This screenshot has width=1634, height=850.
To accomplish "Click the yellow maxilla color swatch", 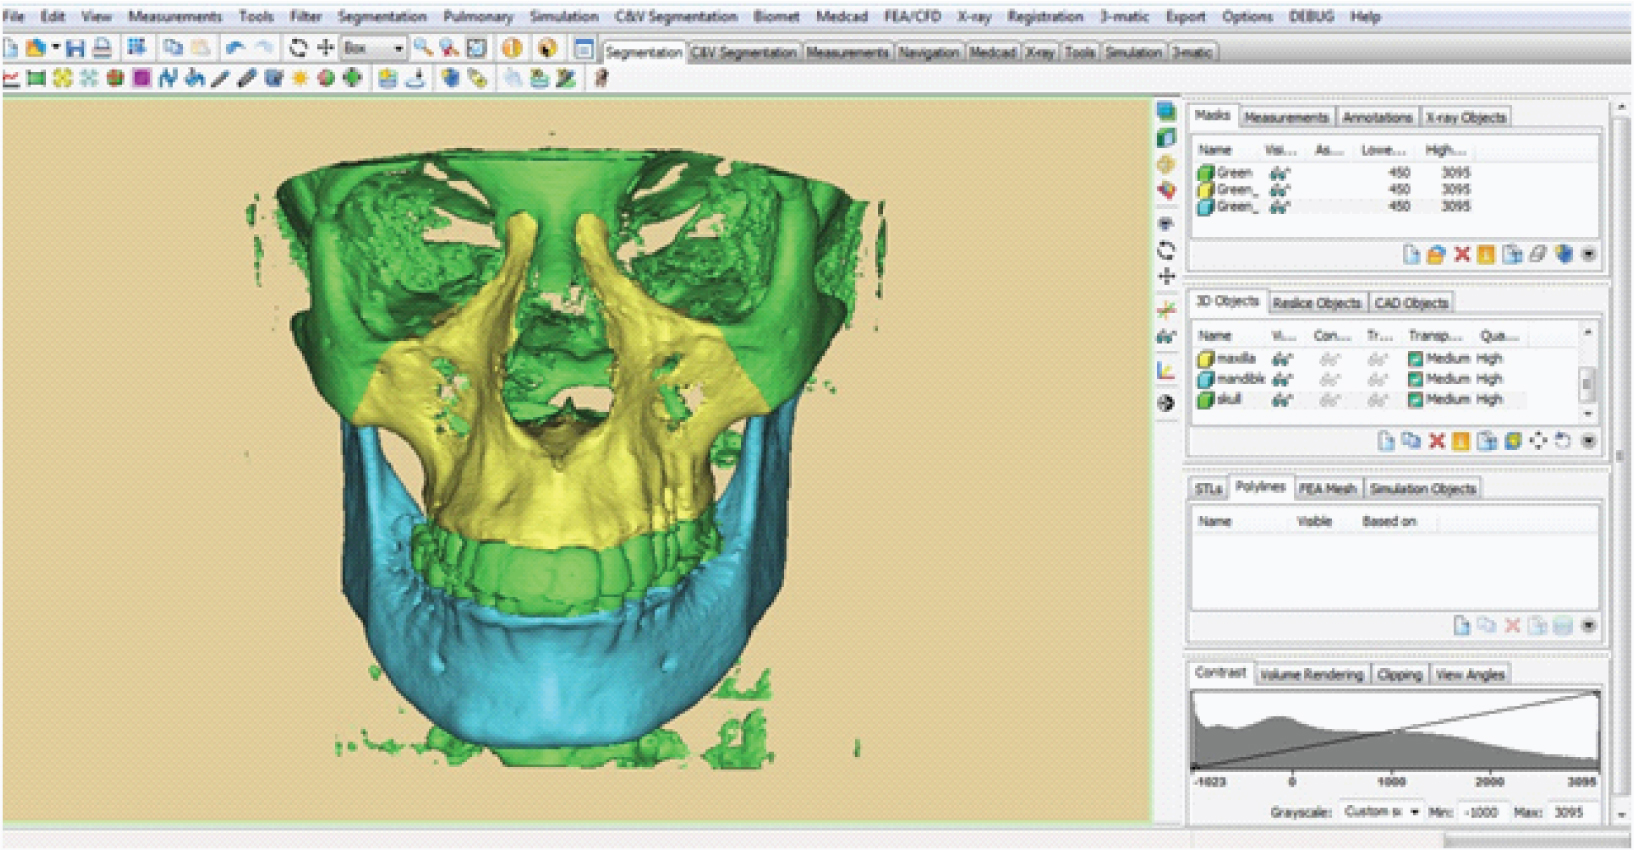I will coord(1206,359).
